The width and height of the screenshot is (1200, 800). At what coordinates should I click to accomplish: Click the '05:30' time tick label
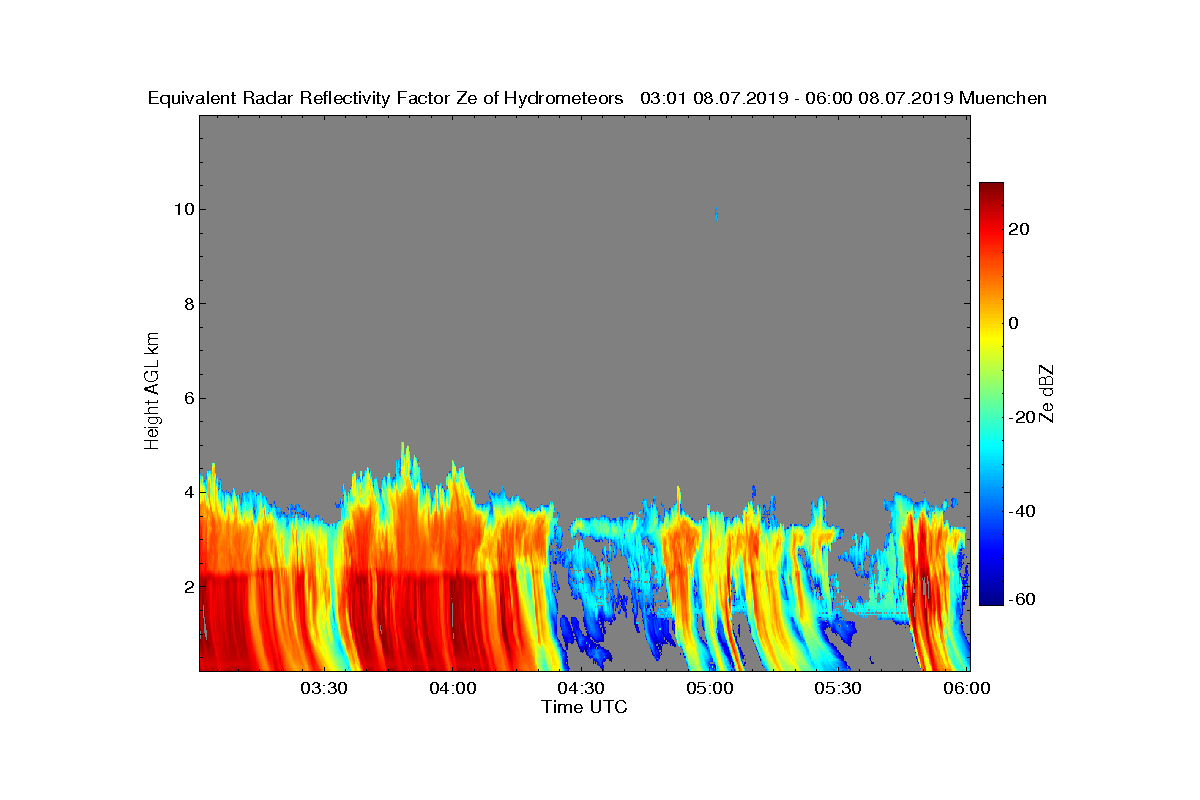point(838,689)
